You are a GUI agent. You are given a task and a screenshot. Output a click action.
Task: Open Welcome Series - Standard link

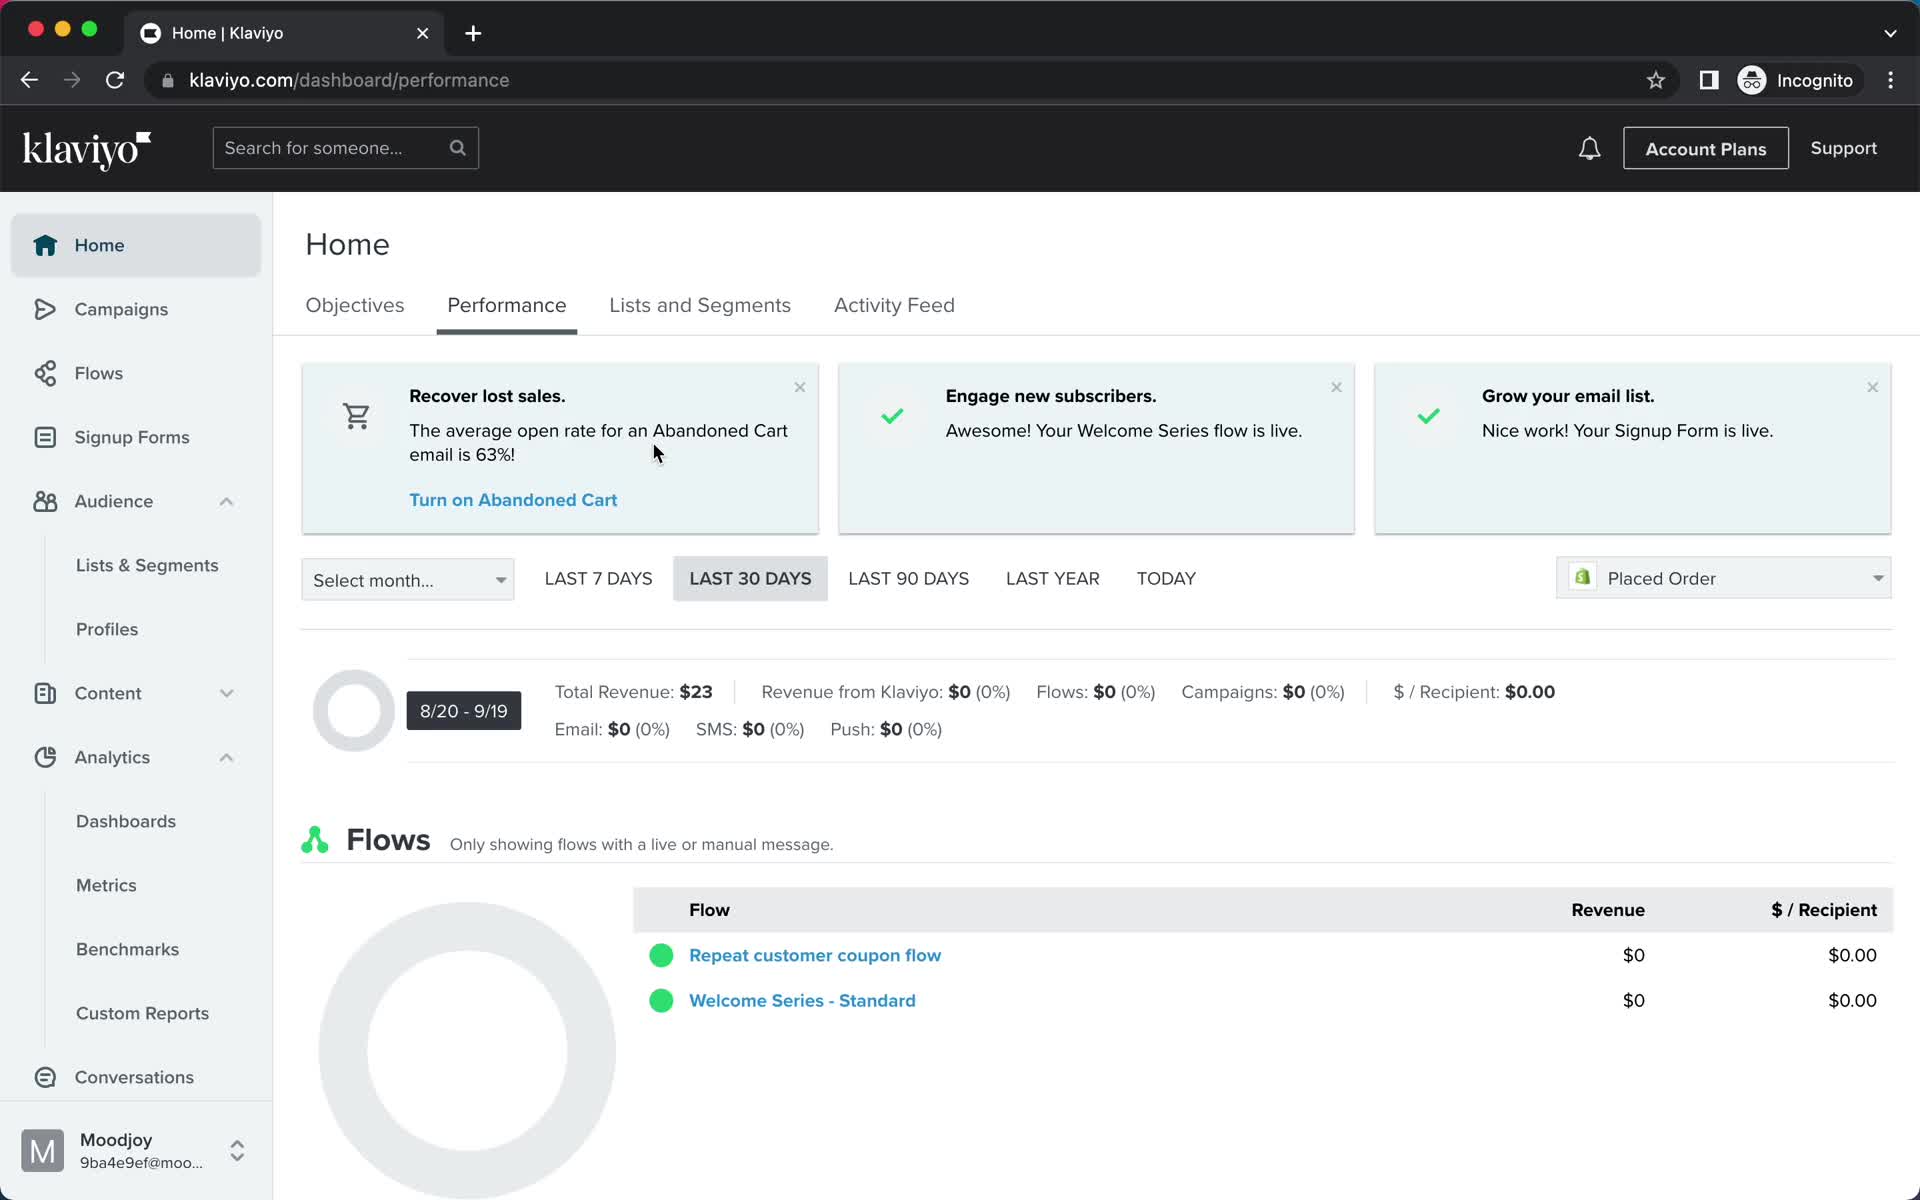coord(802,1001)
